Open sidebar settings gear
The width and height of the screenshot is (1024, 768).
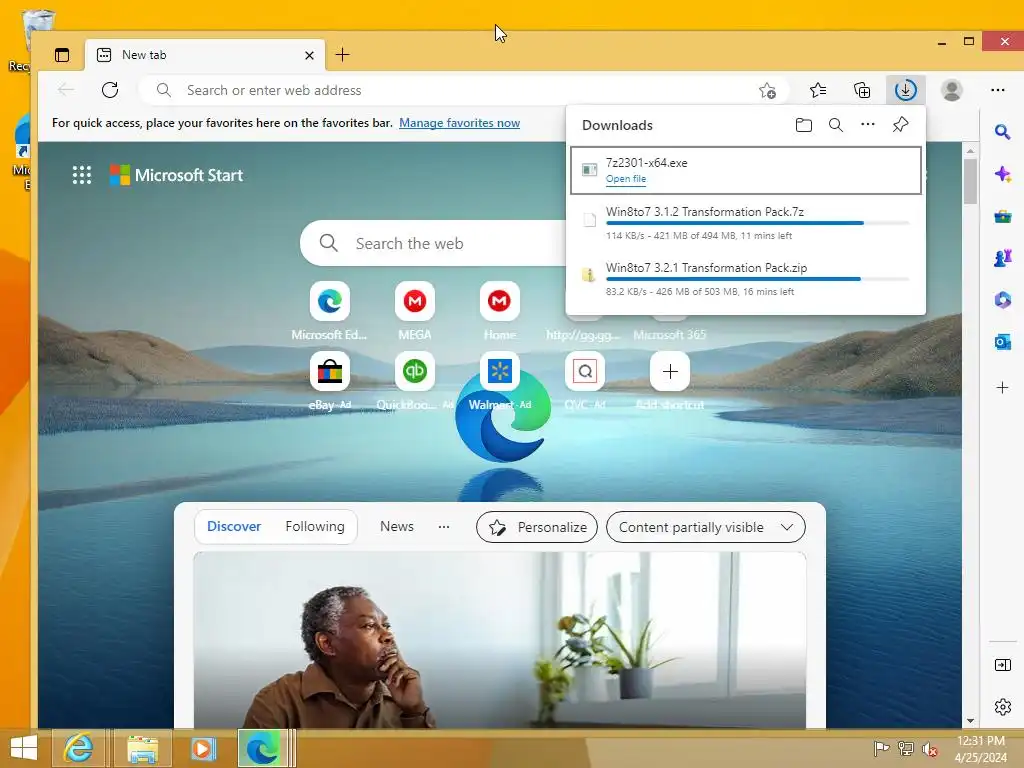click(1002, 707)
